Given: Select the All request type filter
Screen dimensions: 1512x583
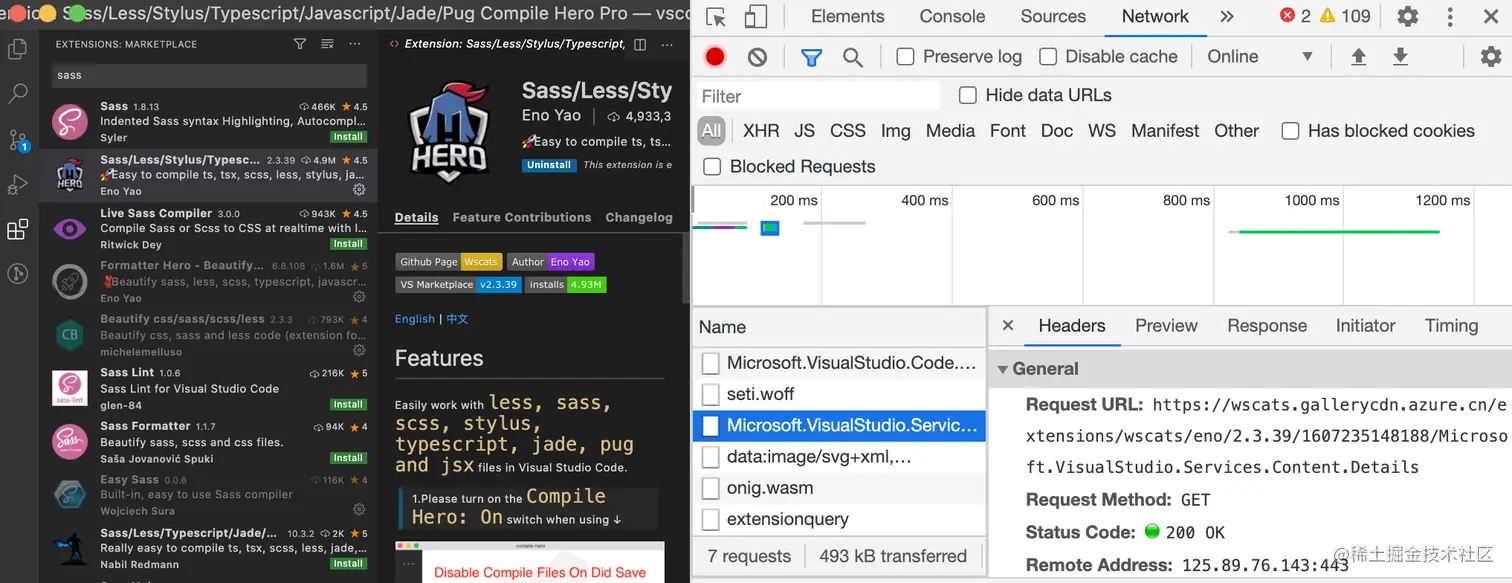Looking at the screenshot, I should click(711, 131).
